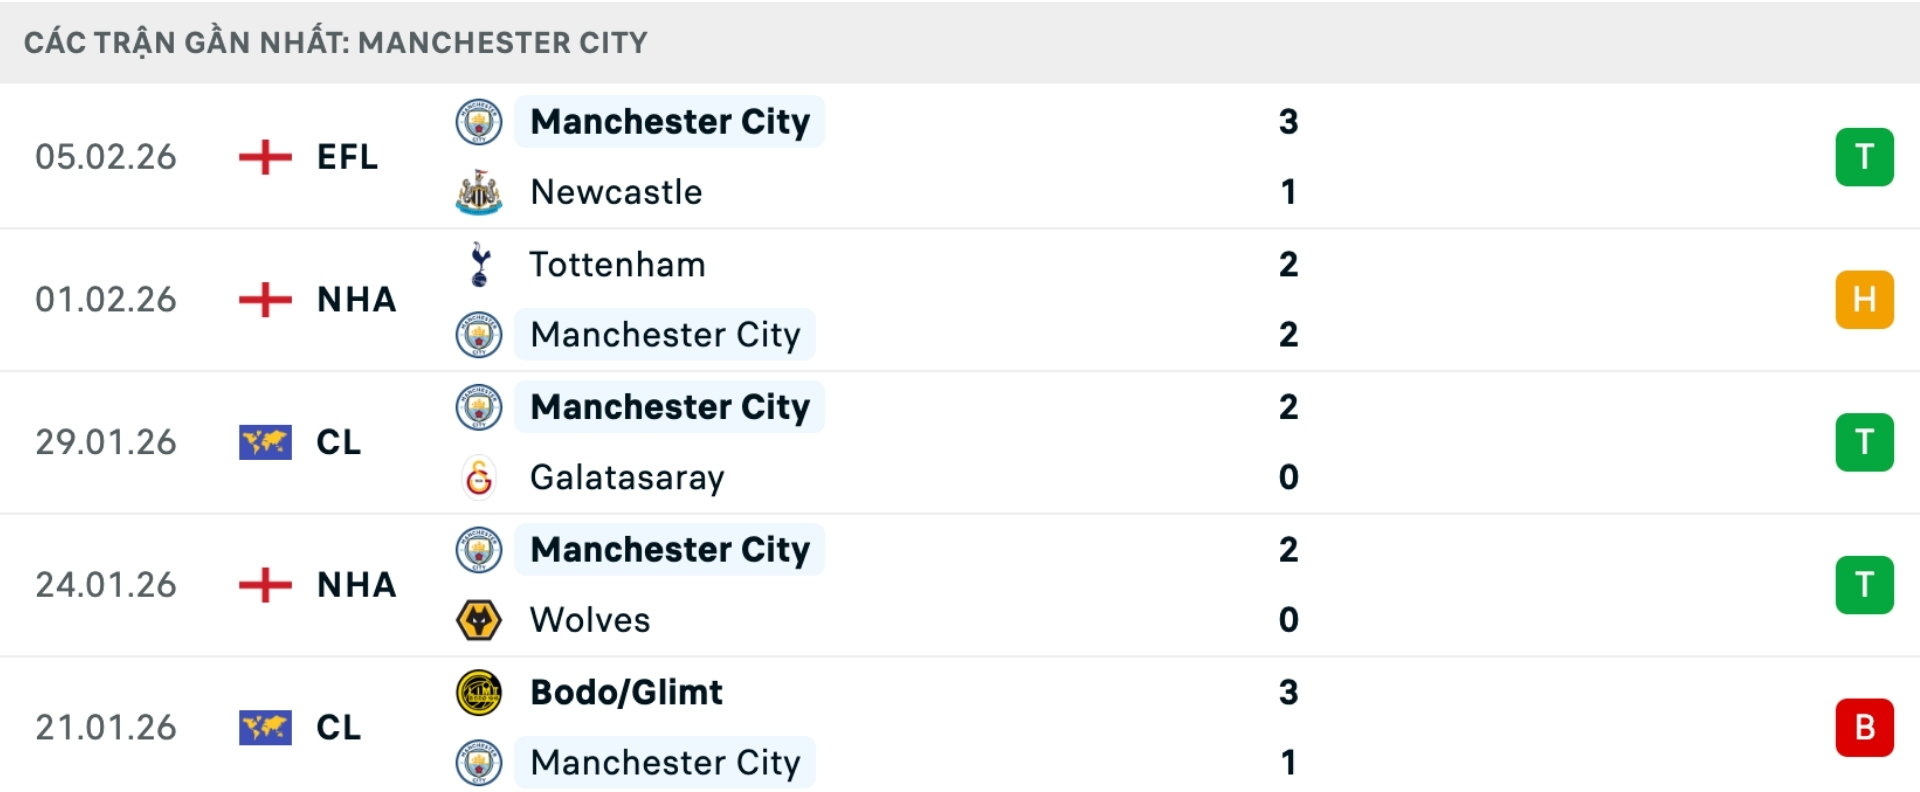Click the Manchester City club crest

pyautogui.click(x=479, y=122)
